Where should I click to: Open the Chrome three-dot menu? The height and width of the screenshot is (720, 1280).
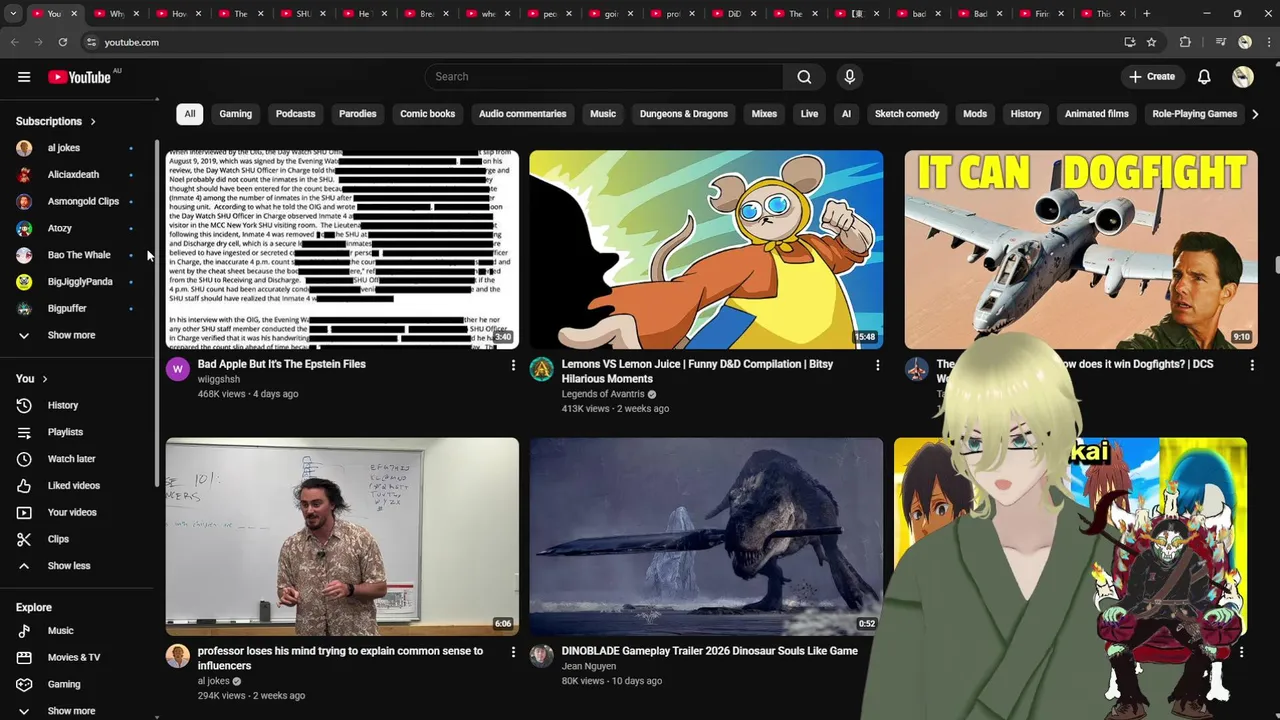pyautogui.click(x=1268, y=42)
